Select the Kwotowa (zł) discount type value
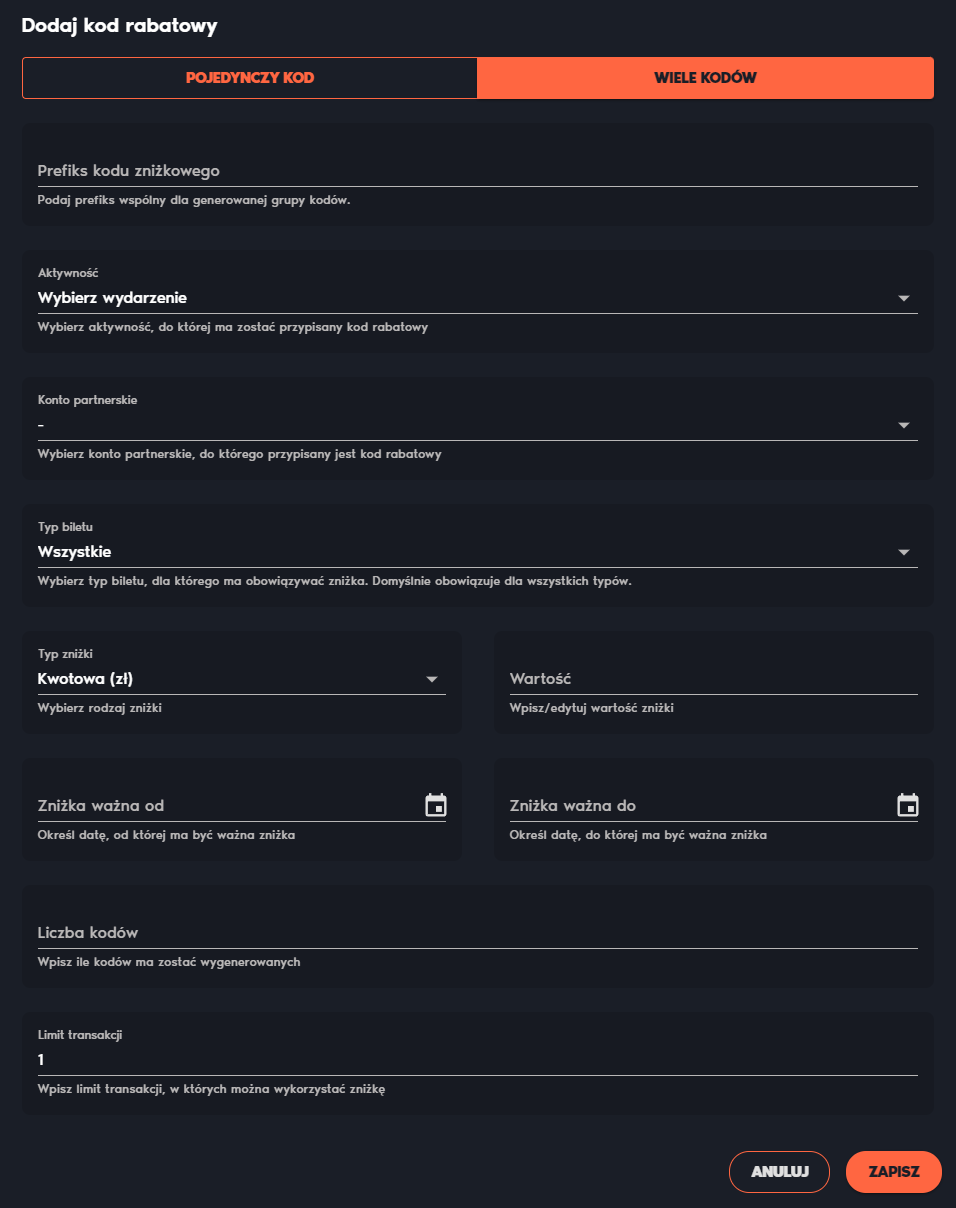This screenshot has width=956, height=1208. click(86, 679)
